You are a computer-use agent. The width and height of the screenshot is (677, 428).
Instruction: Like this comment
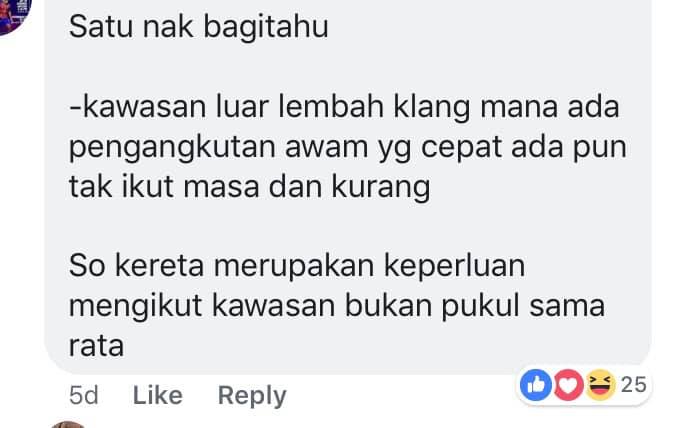click(x=158, y=395)
